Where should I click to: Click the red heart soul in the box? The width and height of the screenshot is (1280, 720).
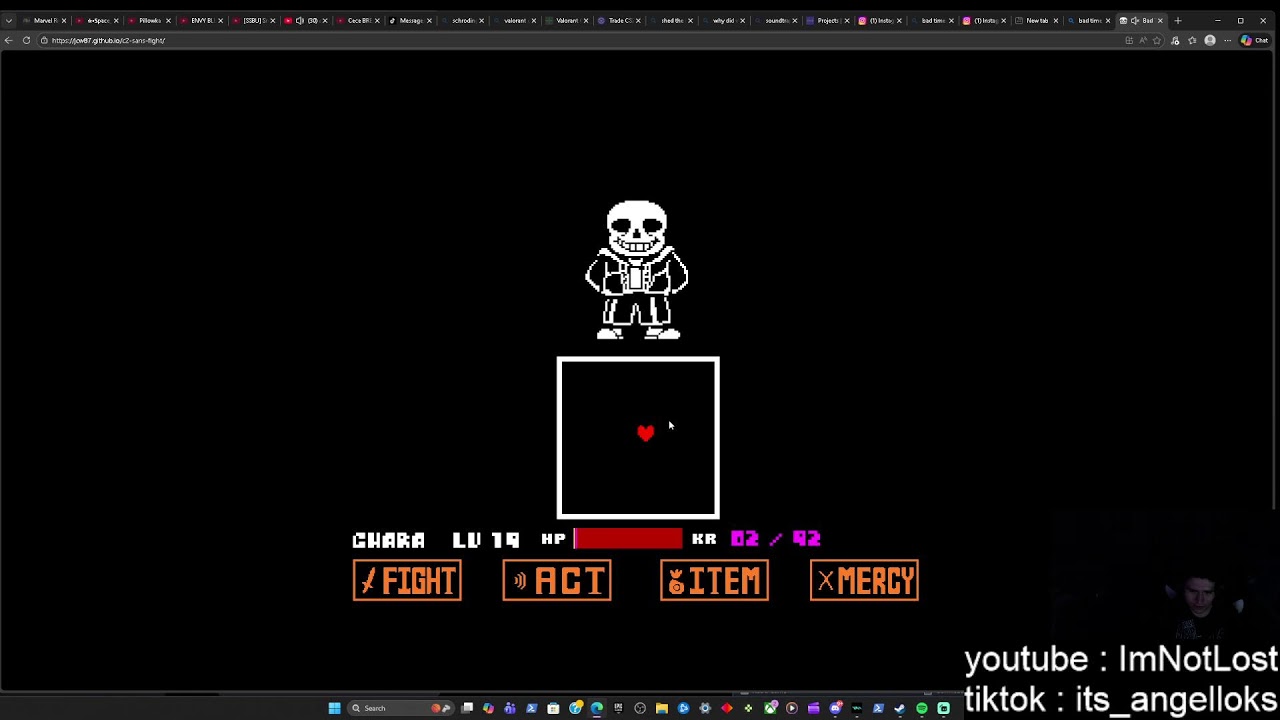coord(646,432)
